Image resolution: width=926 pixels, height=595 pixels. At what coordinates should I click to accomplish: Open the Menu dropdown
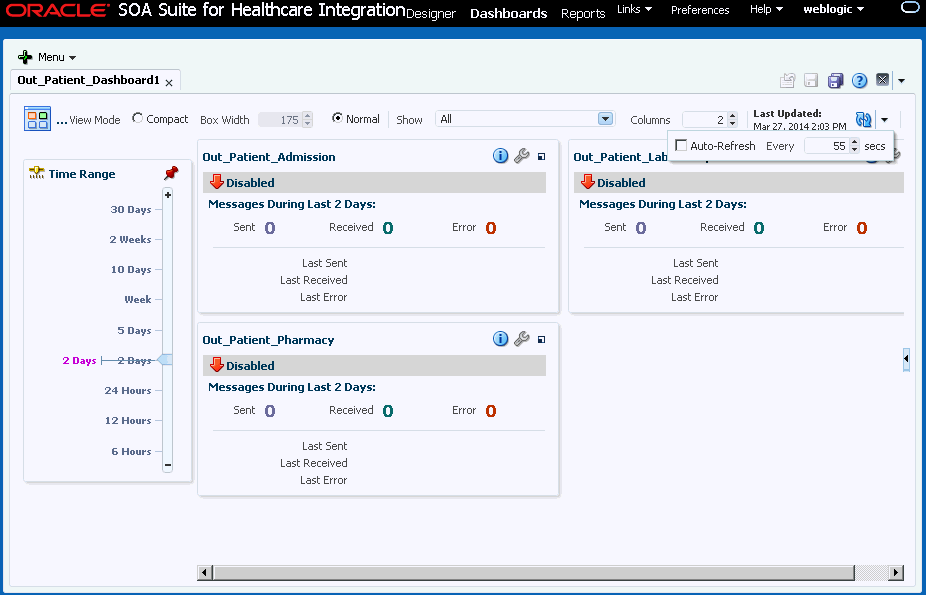point(57,57)
